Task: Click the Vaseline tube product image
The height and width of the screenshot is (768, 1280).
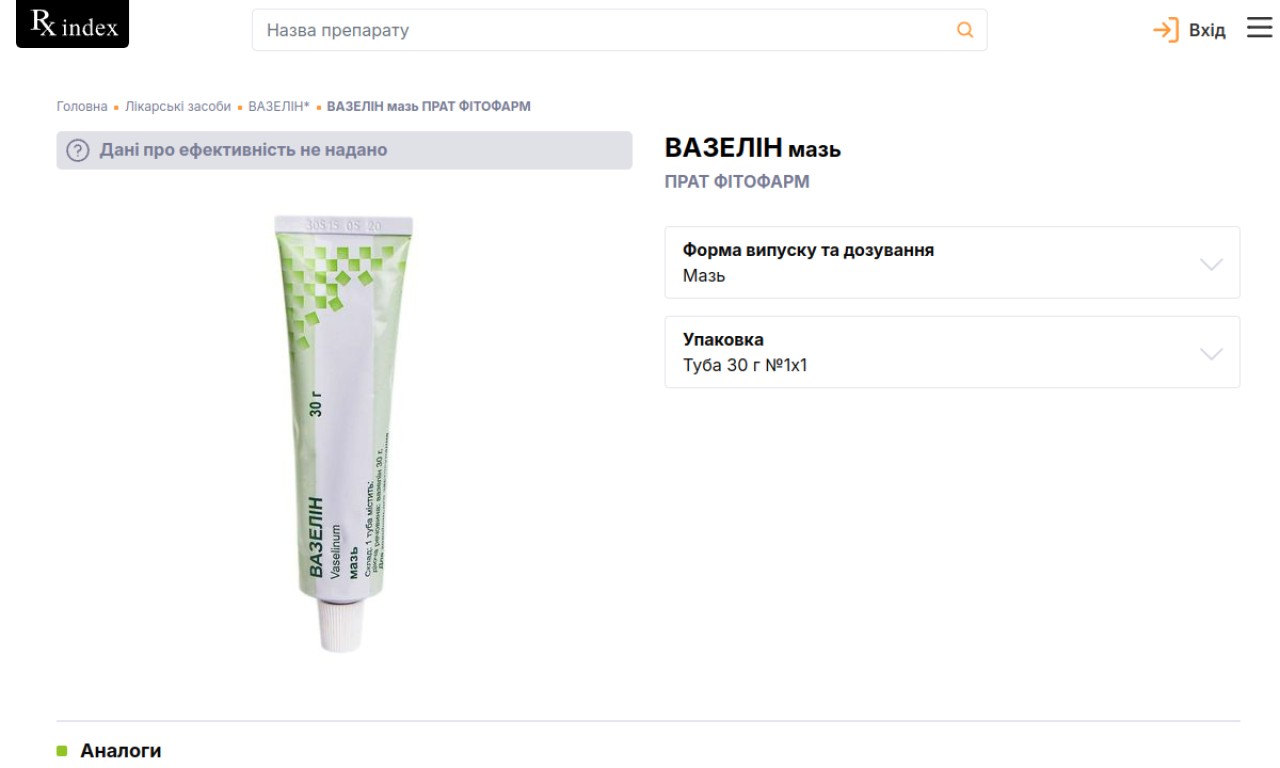Action: 344,432
